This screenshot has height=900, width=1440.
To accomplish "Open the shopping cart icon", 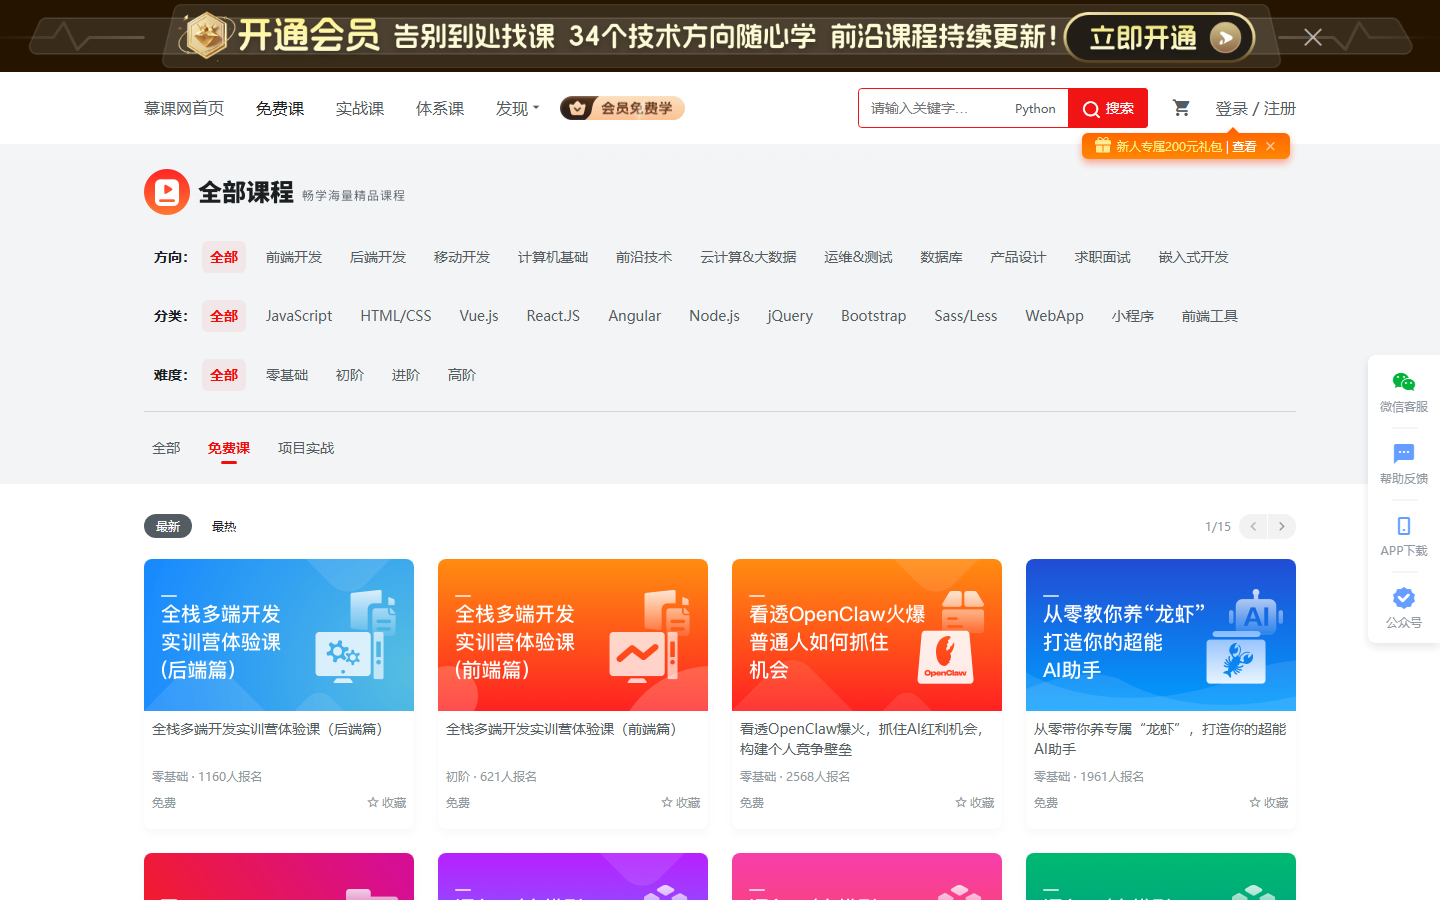I will [1181, 108].
